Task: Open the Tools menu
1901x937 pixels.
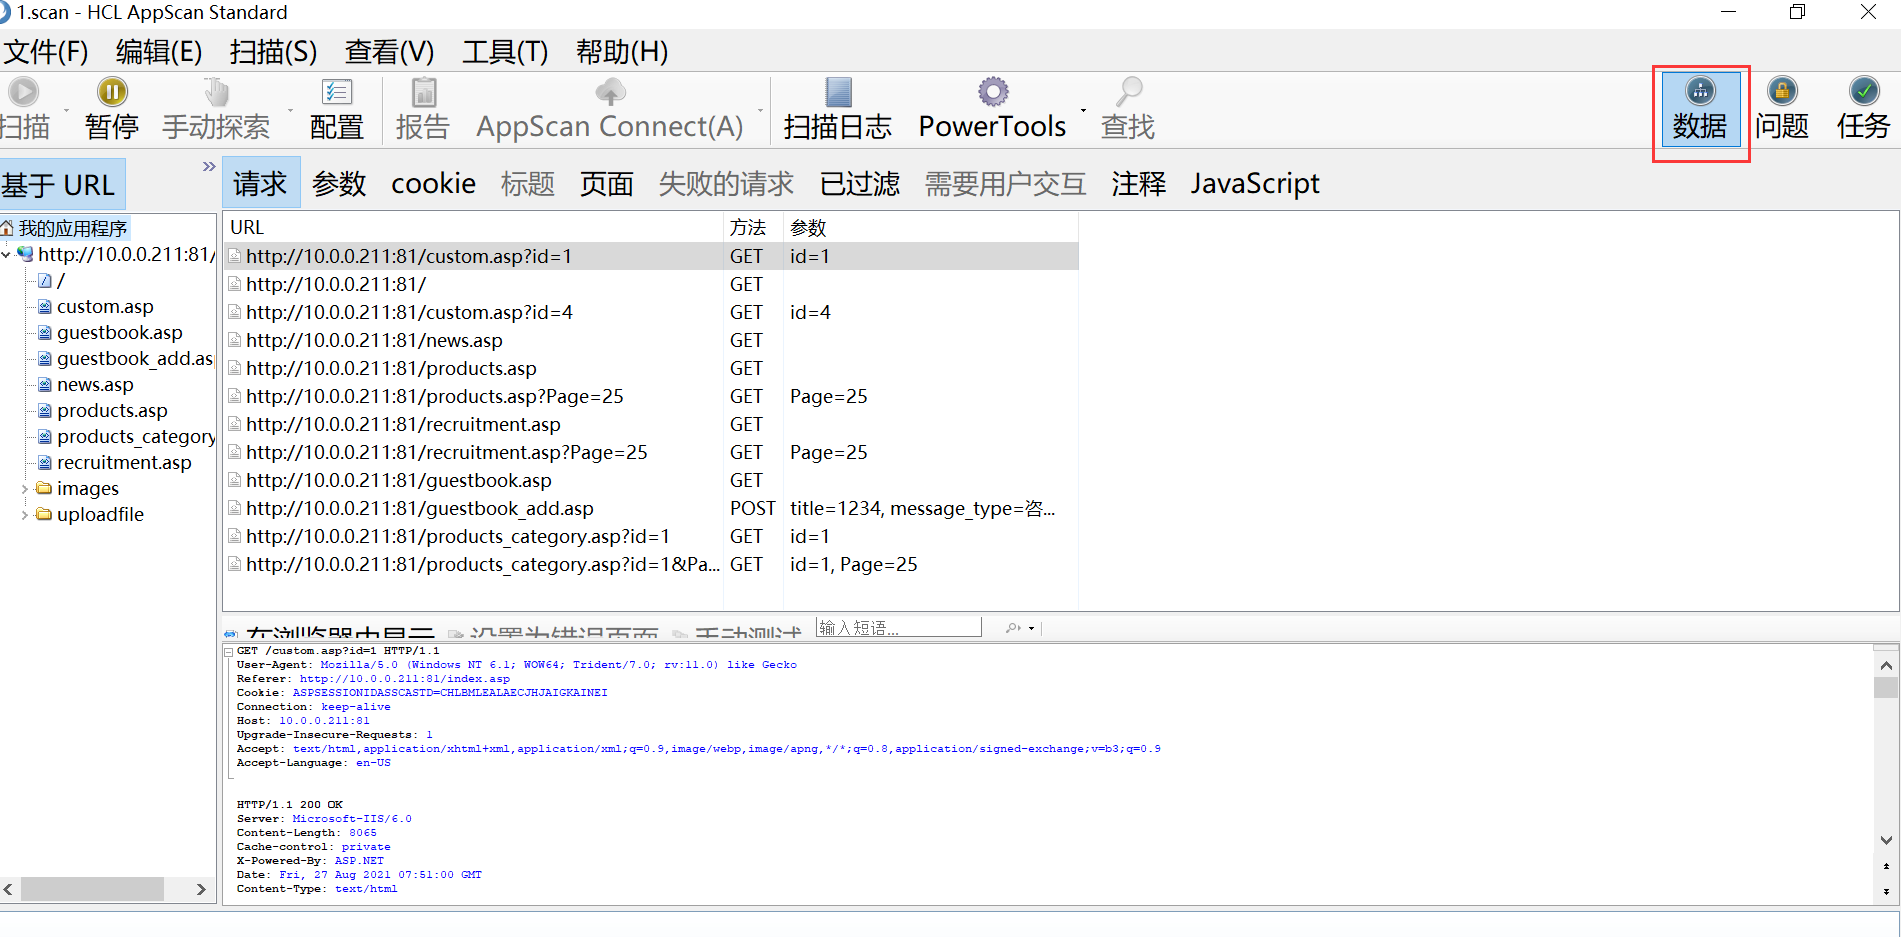Action: 505,51
